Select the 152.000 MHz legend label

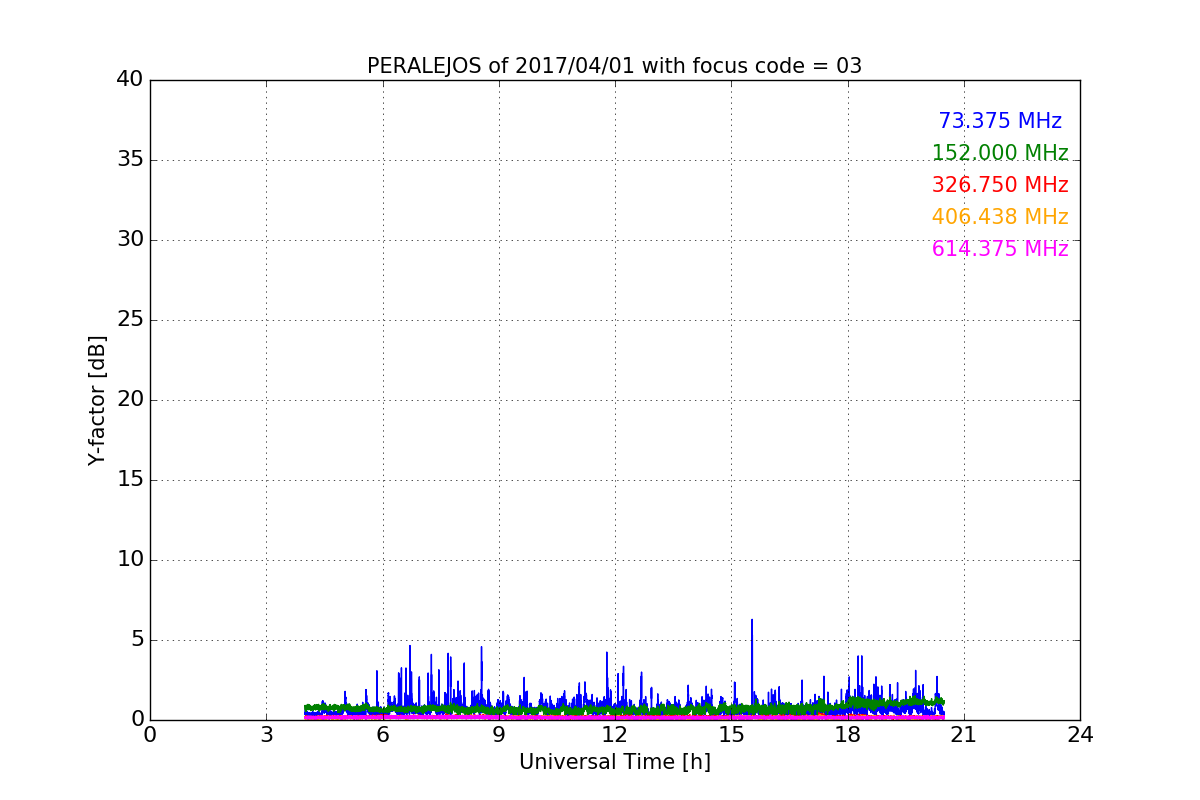click(1000, 153)
